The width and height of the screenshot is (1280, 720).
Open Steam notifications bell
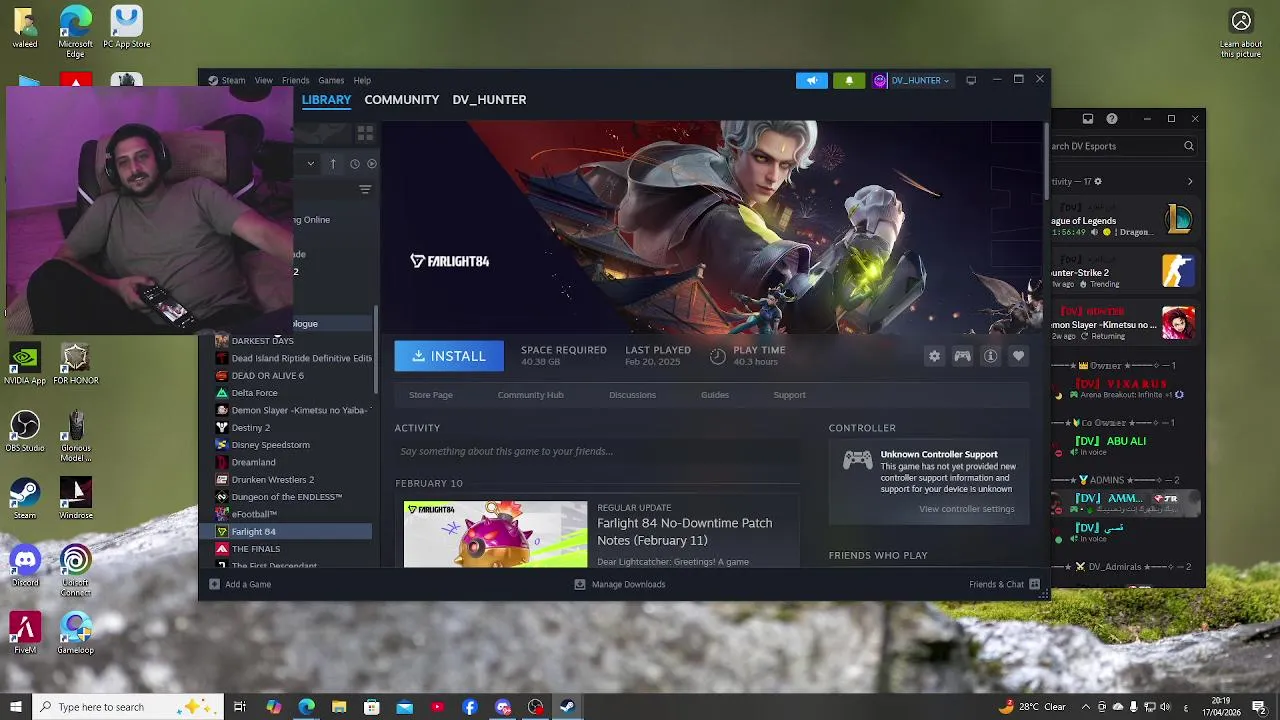pos(849,81)
